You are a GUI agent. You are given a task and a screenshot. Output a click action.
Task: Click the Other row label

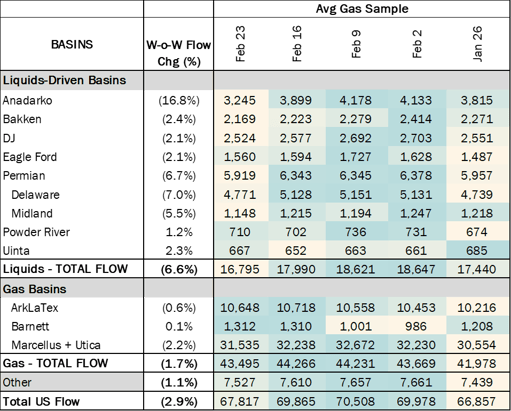pyautogui.click(x=17, y=382)
